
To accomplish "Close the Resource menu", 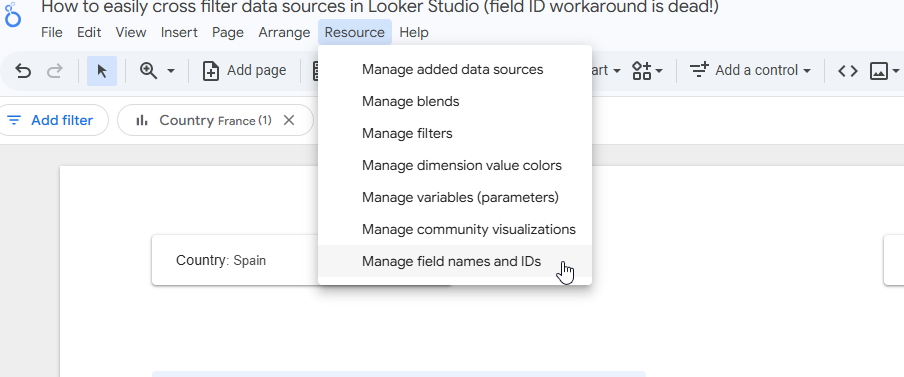I will [x=355, y=32].
